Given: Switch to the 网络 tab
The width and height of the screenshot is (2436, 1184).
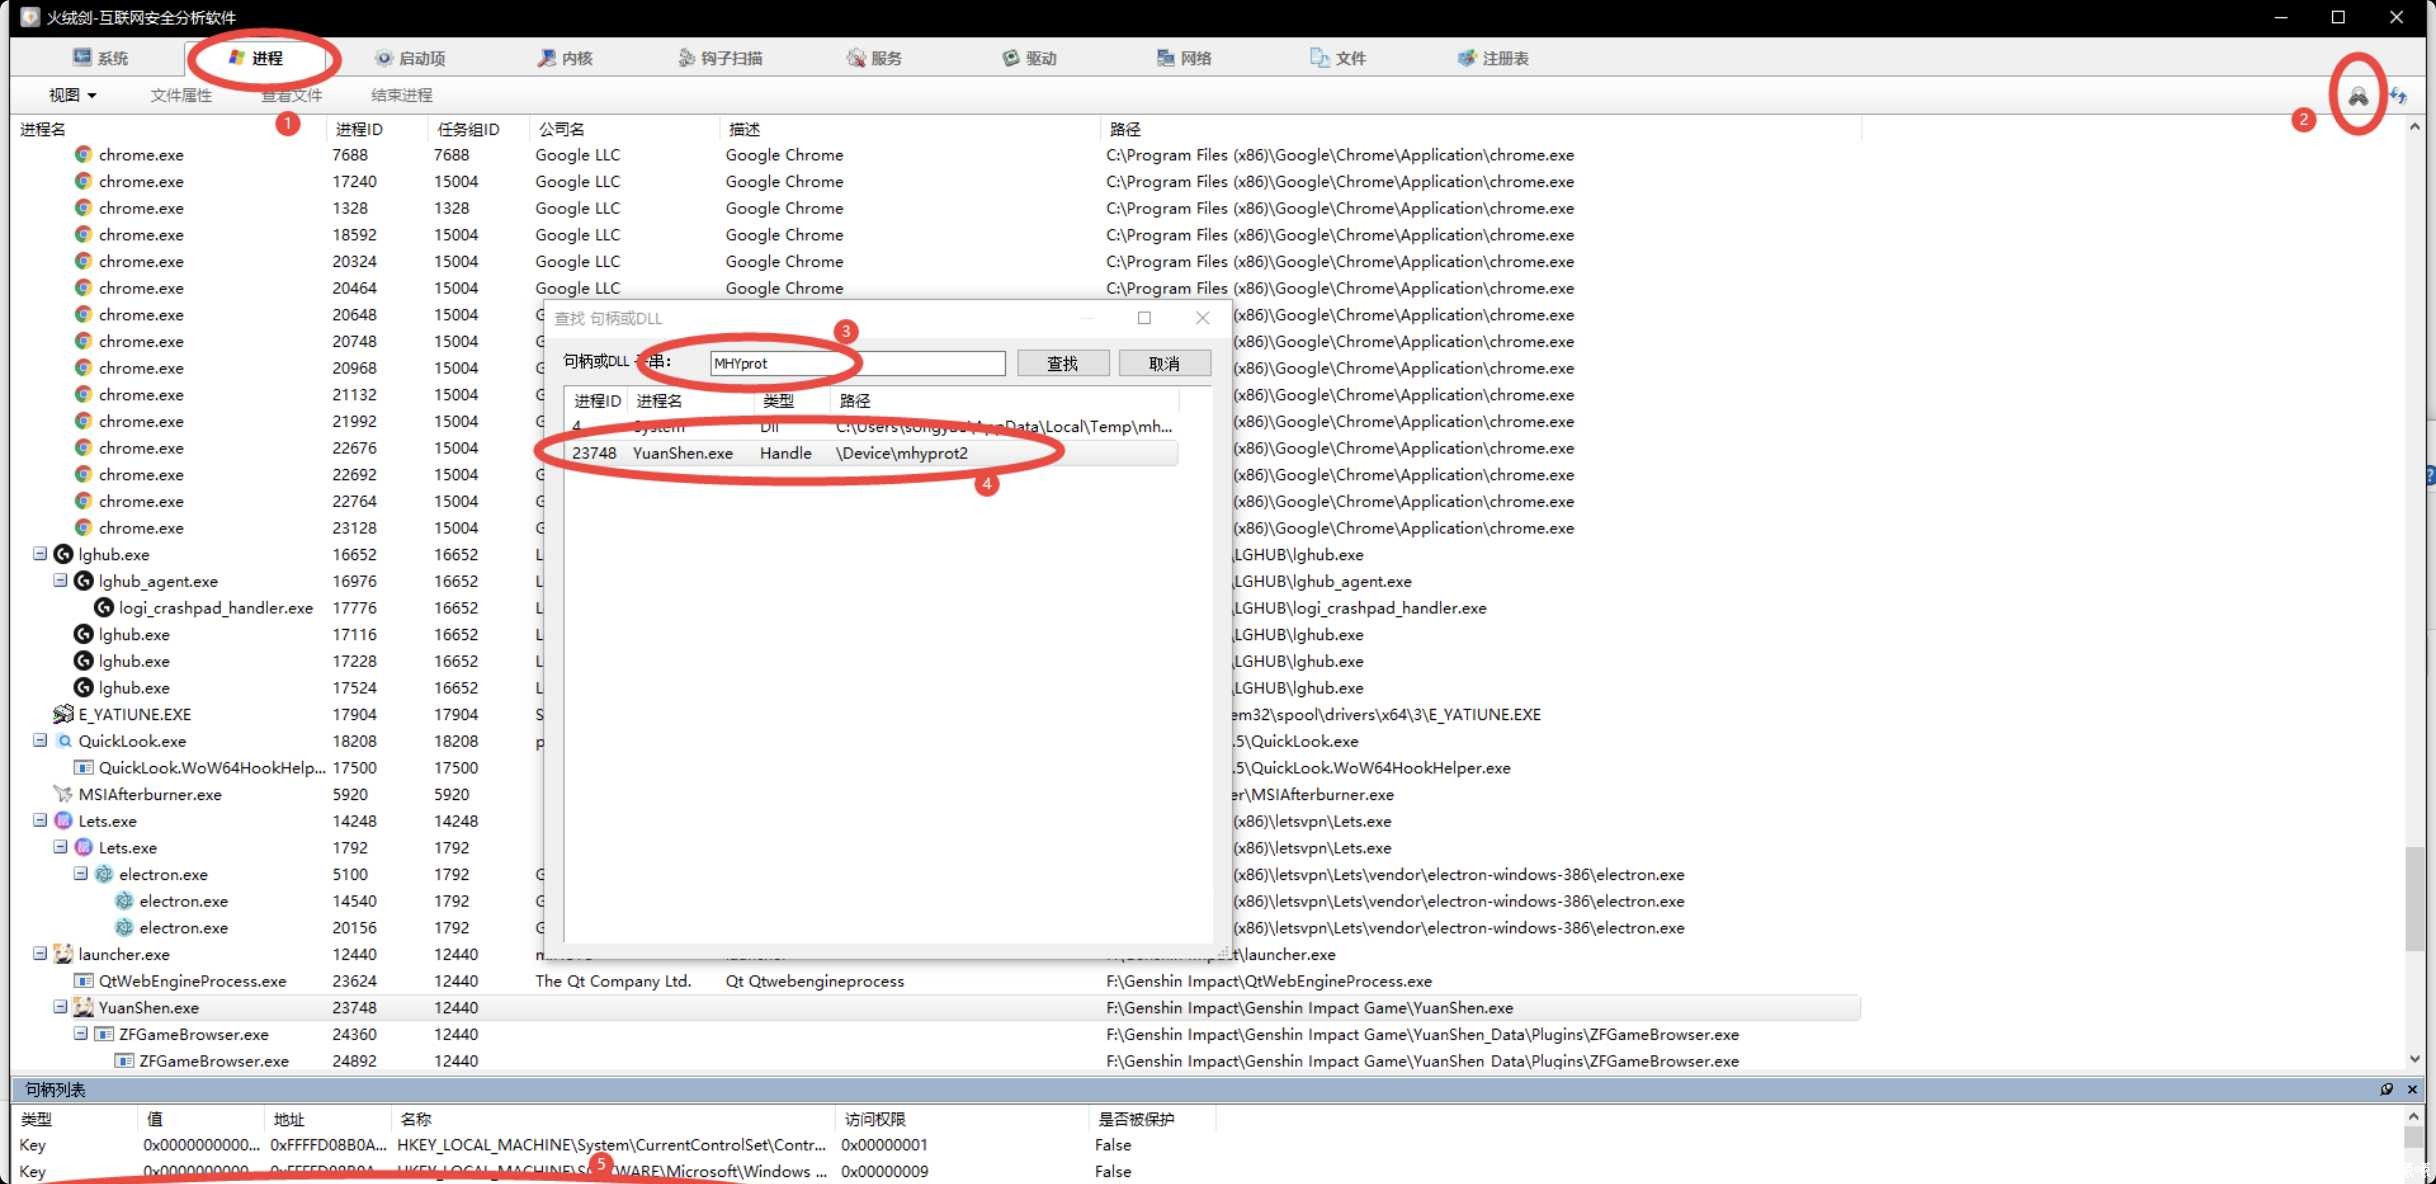Looking at the screenshot, I should pyautogui.click(x=1184, y=58).
